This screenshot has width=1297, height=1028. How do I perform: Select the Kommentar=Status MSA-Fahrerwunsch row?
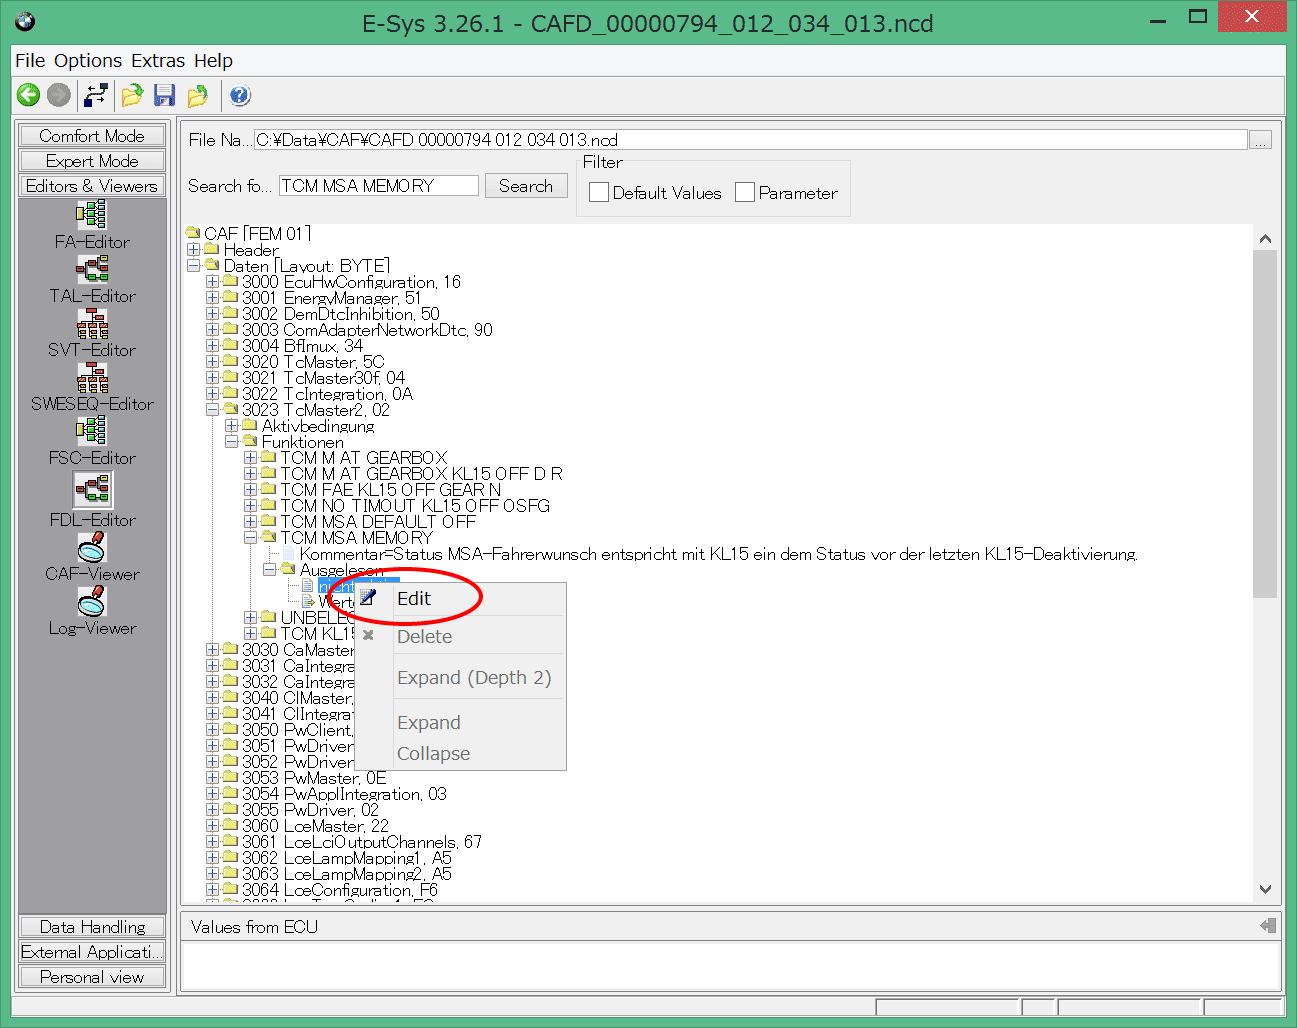(718, 554)
